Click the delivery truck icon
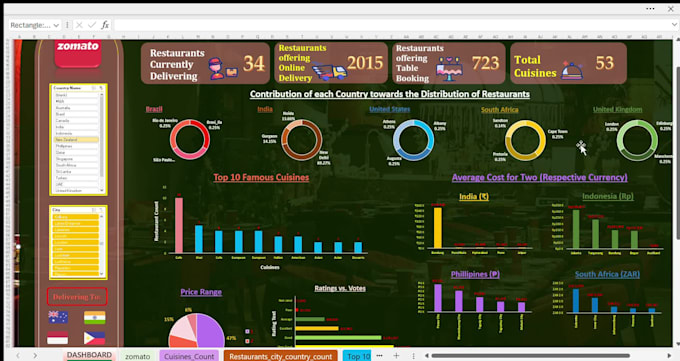 click(330, 72)
